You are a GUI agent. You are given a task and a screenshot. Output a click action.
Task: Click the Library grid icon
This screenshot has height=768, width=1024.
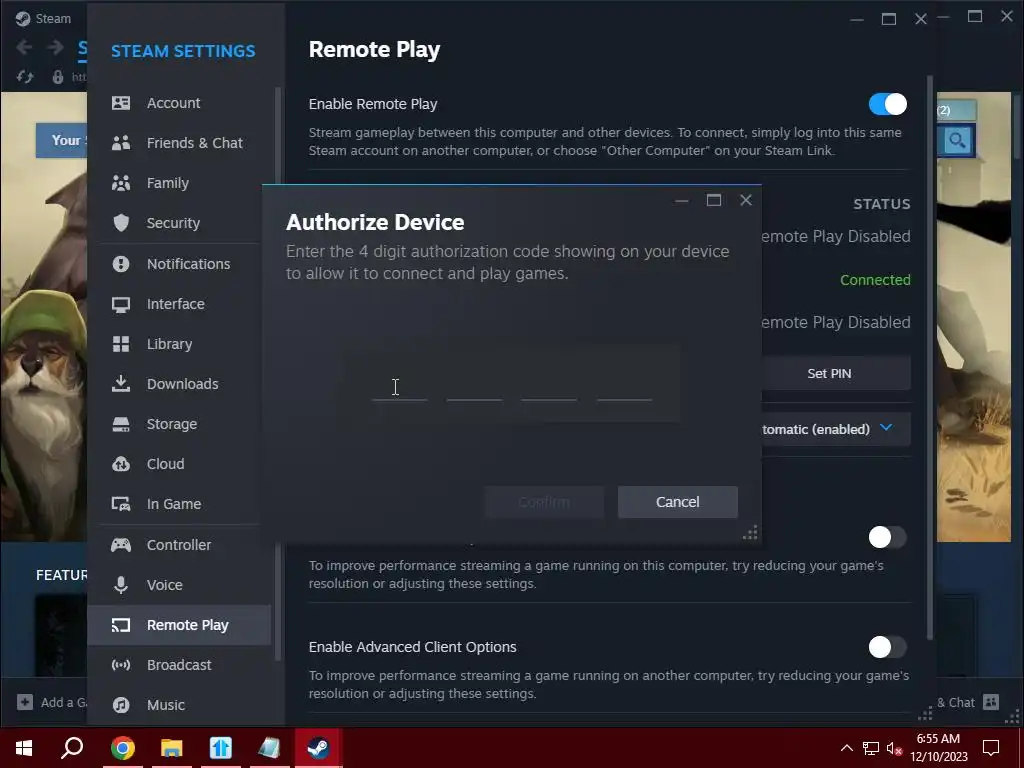[x=121, y=344]
